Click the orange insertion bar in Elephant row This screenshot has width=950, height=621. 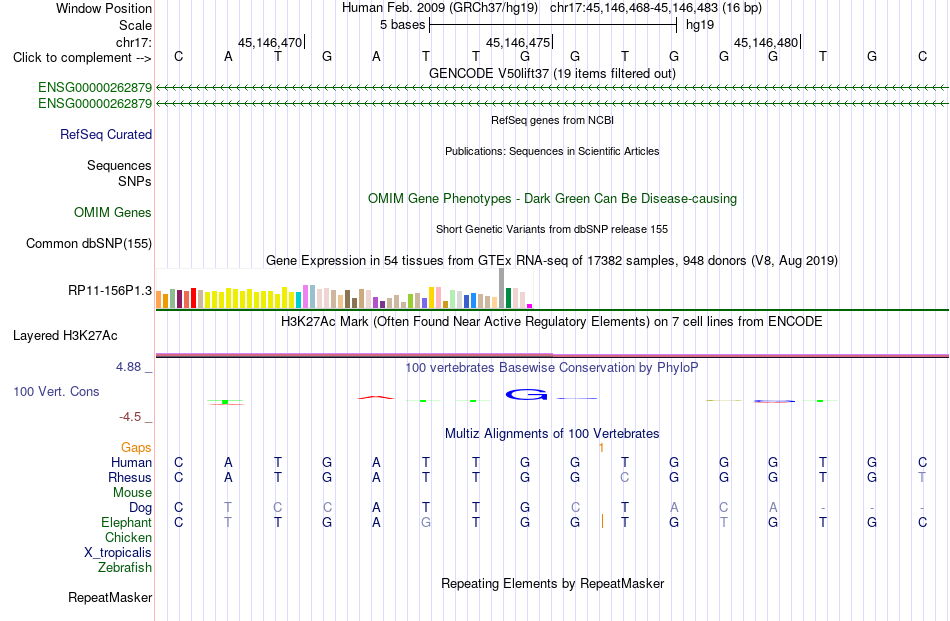[602, 521]
